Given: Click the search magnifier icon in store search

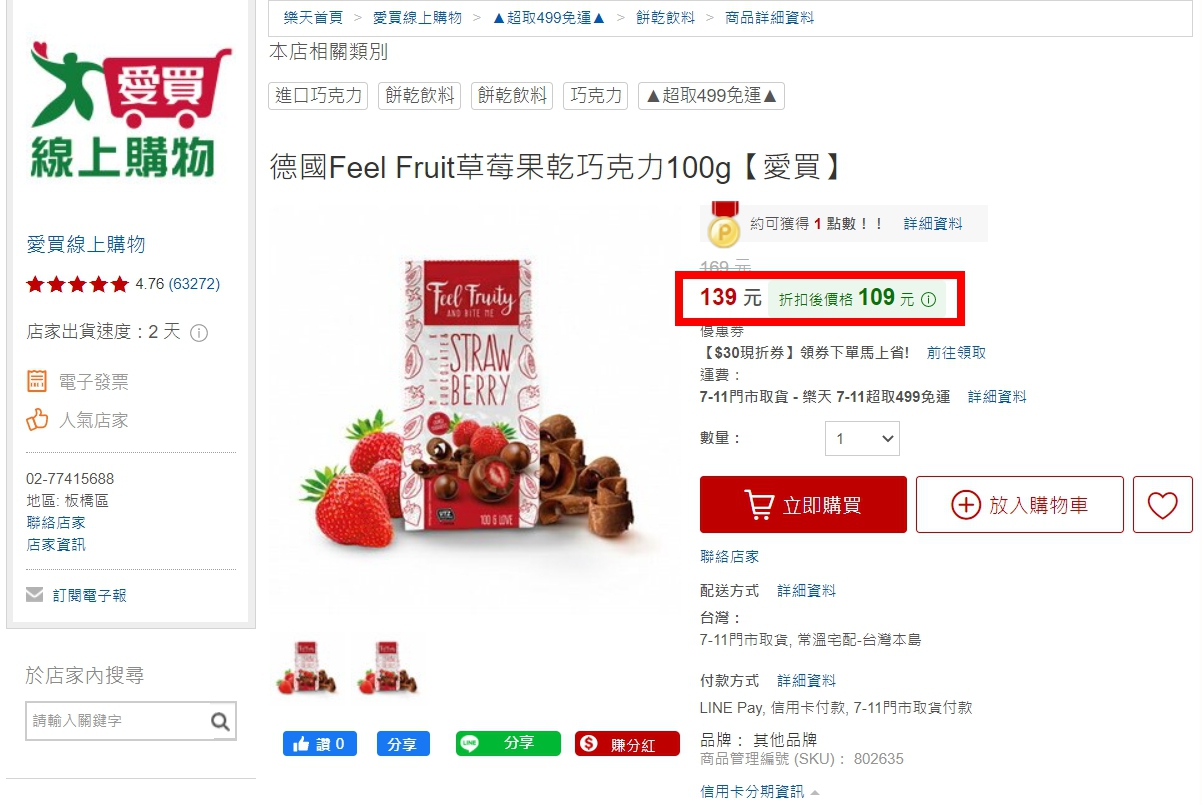Looking at the screenshot, I should pyautogui.click(x=221, y=721).
